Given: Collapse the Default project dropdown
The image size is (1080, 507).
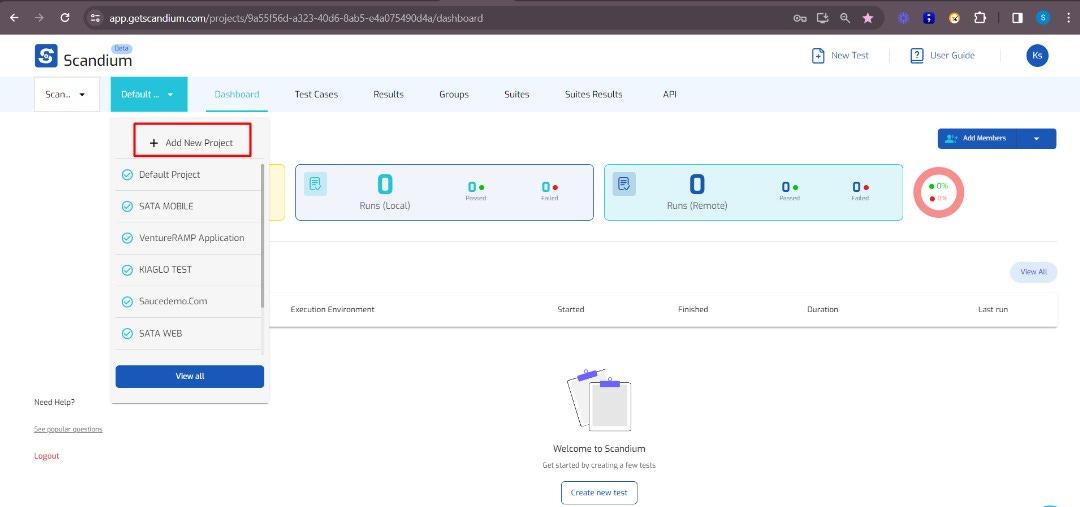Looking at the screenshot, I should click(x=149, y=94).
